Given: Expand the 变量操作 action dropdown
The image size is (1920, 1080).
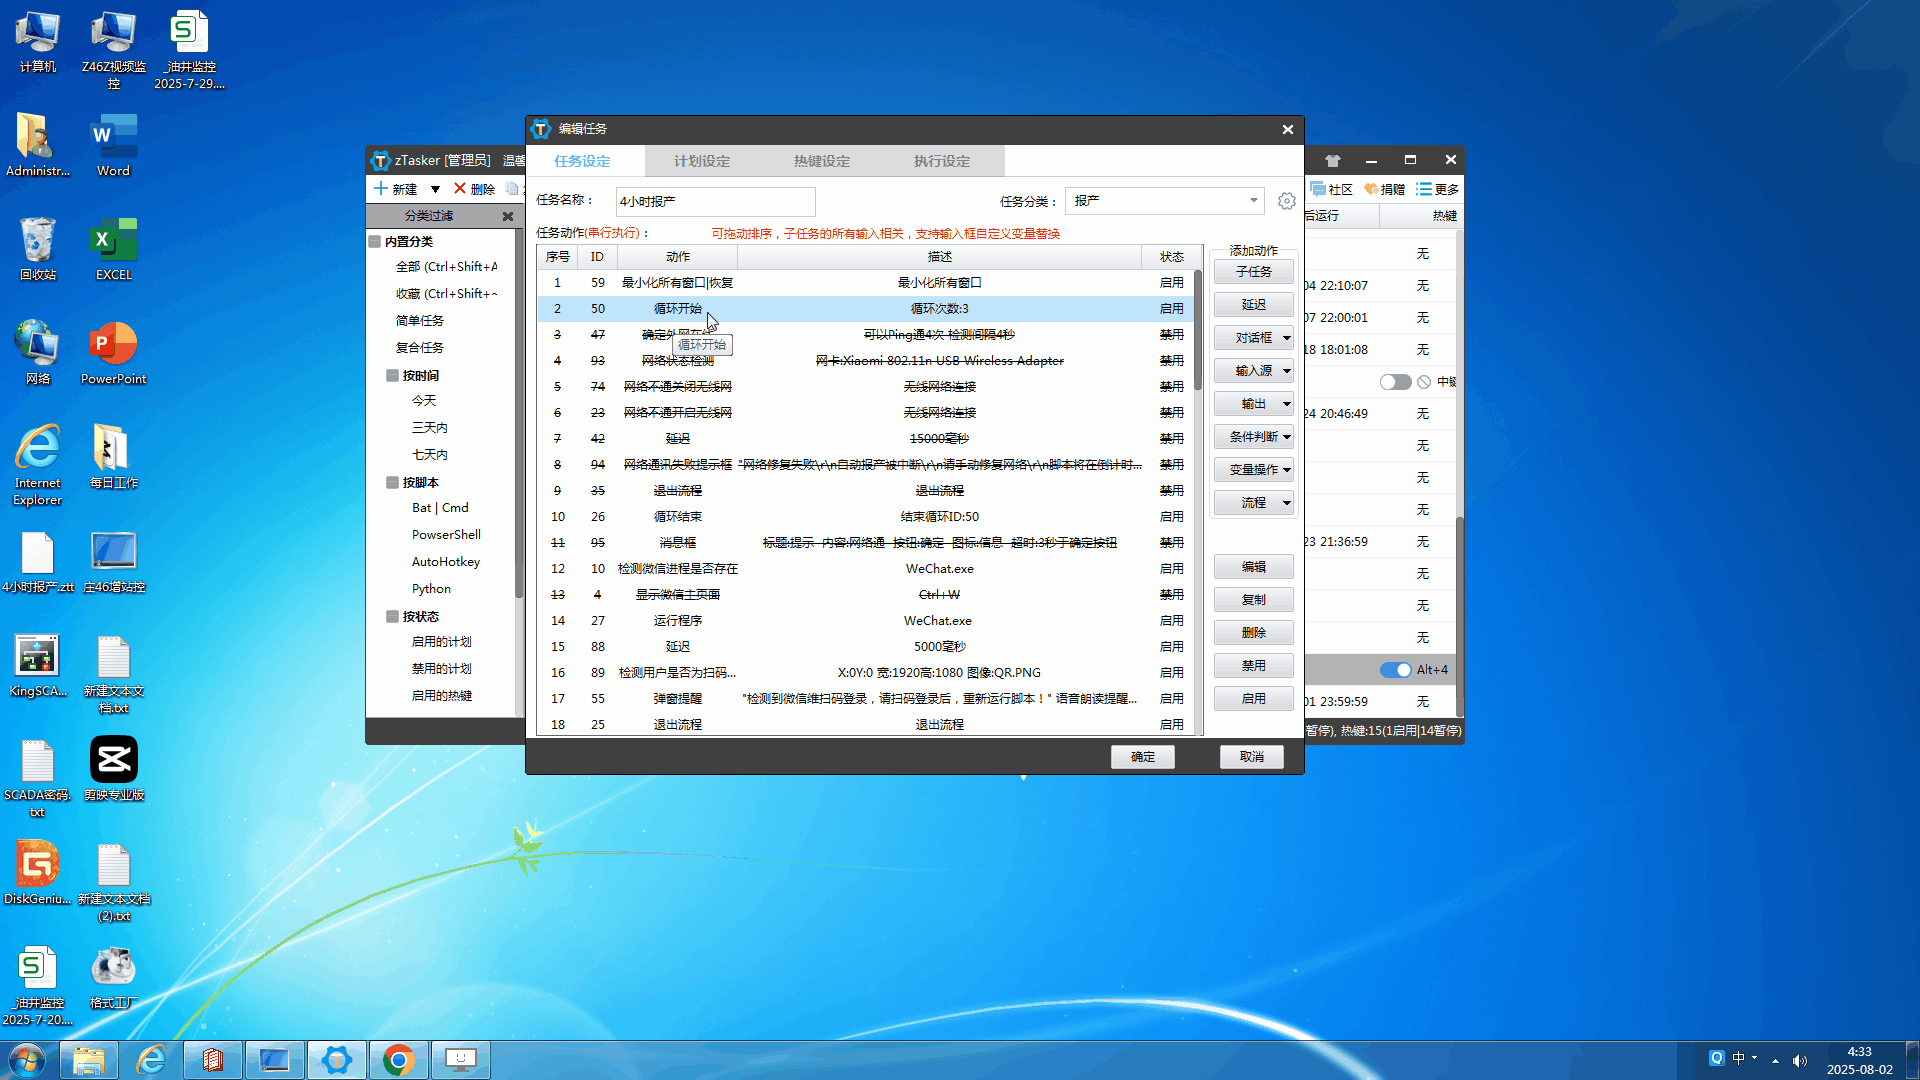Looking at the screenshot, I should tap(1287, 470).
